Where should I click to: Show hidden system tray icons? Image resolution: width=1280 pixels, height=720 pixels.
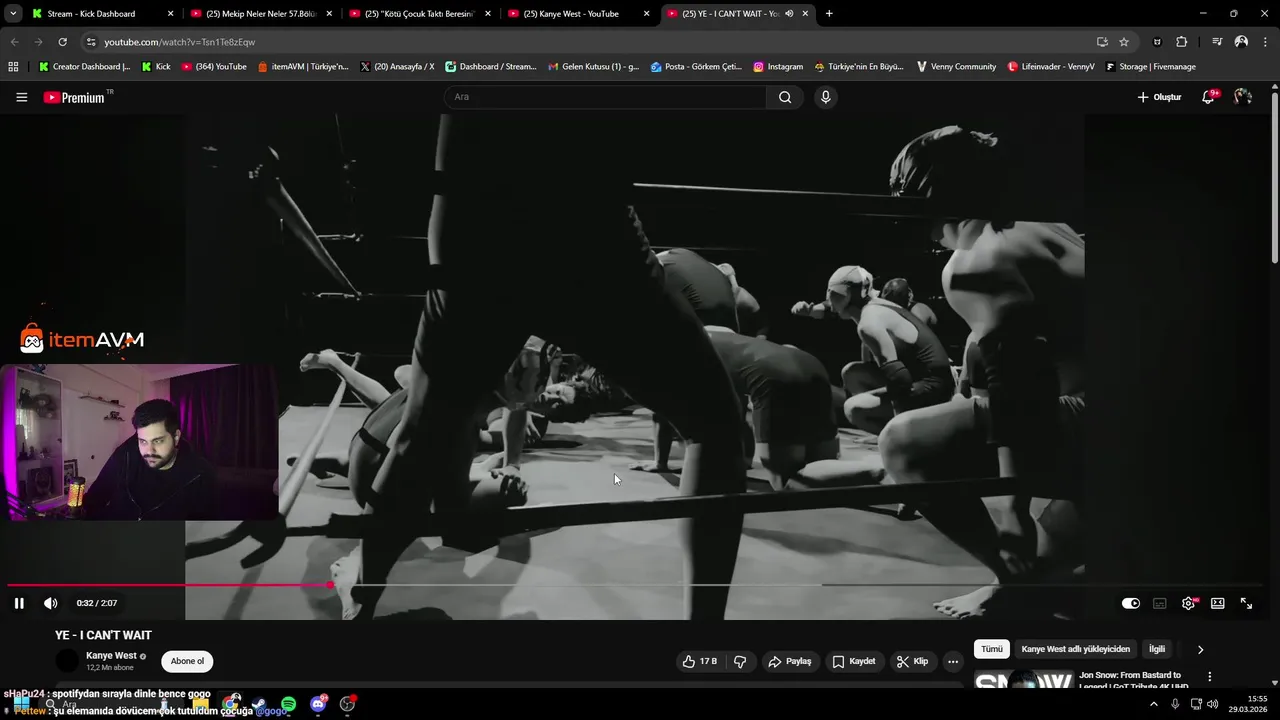tap(1154, 704)
